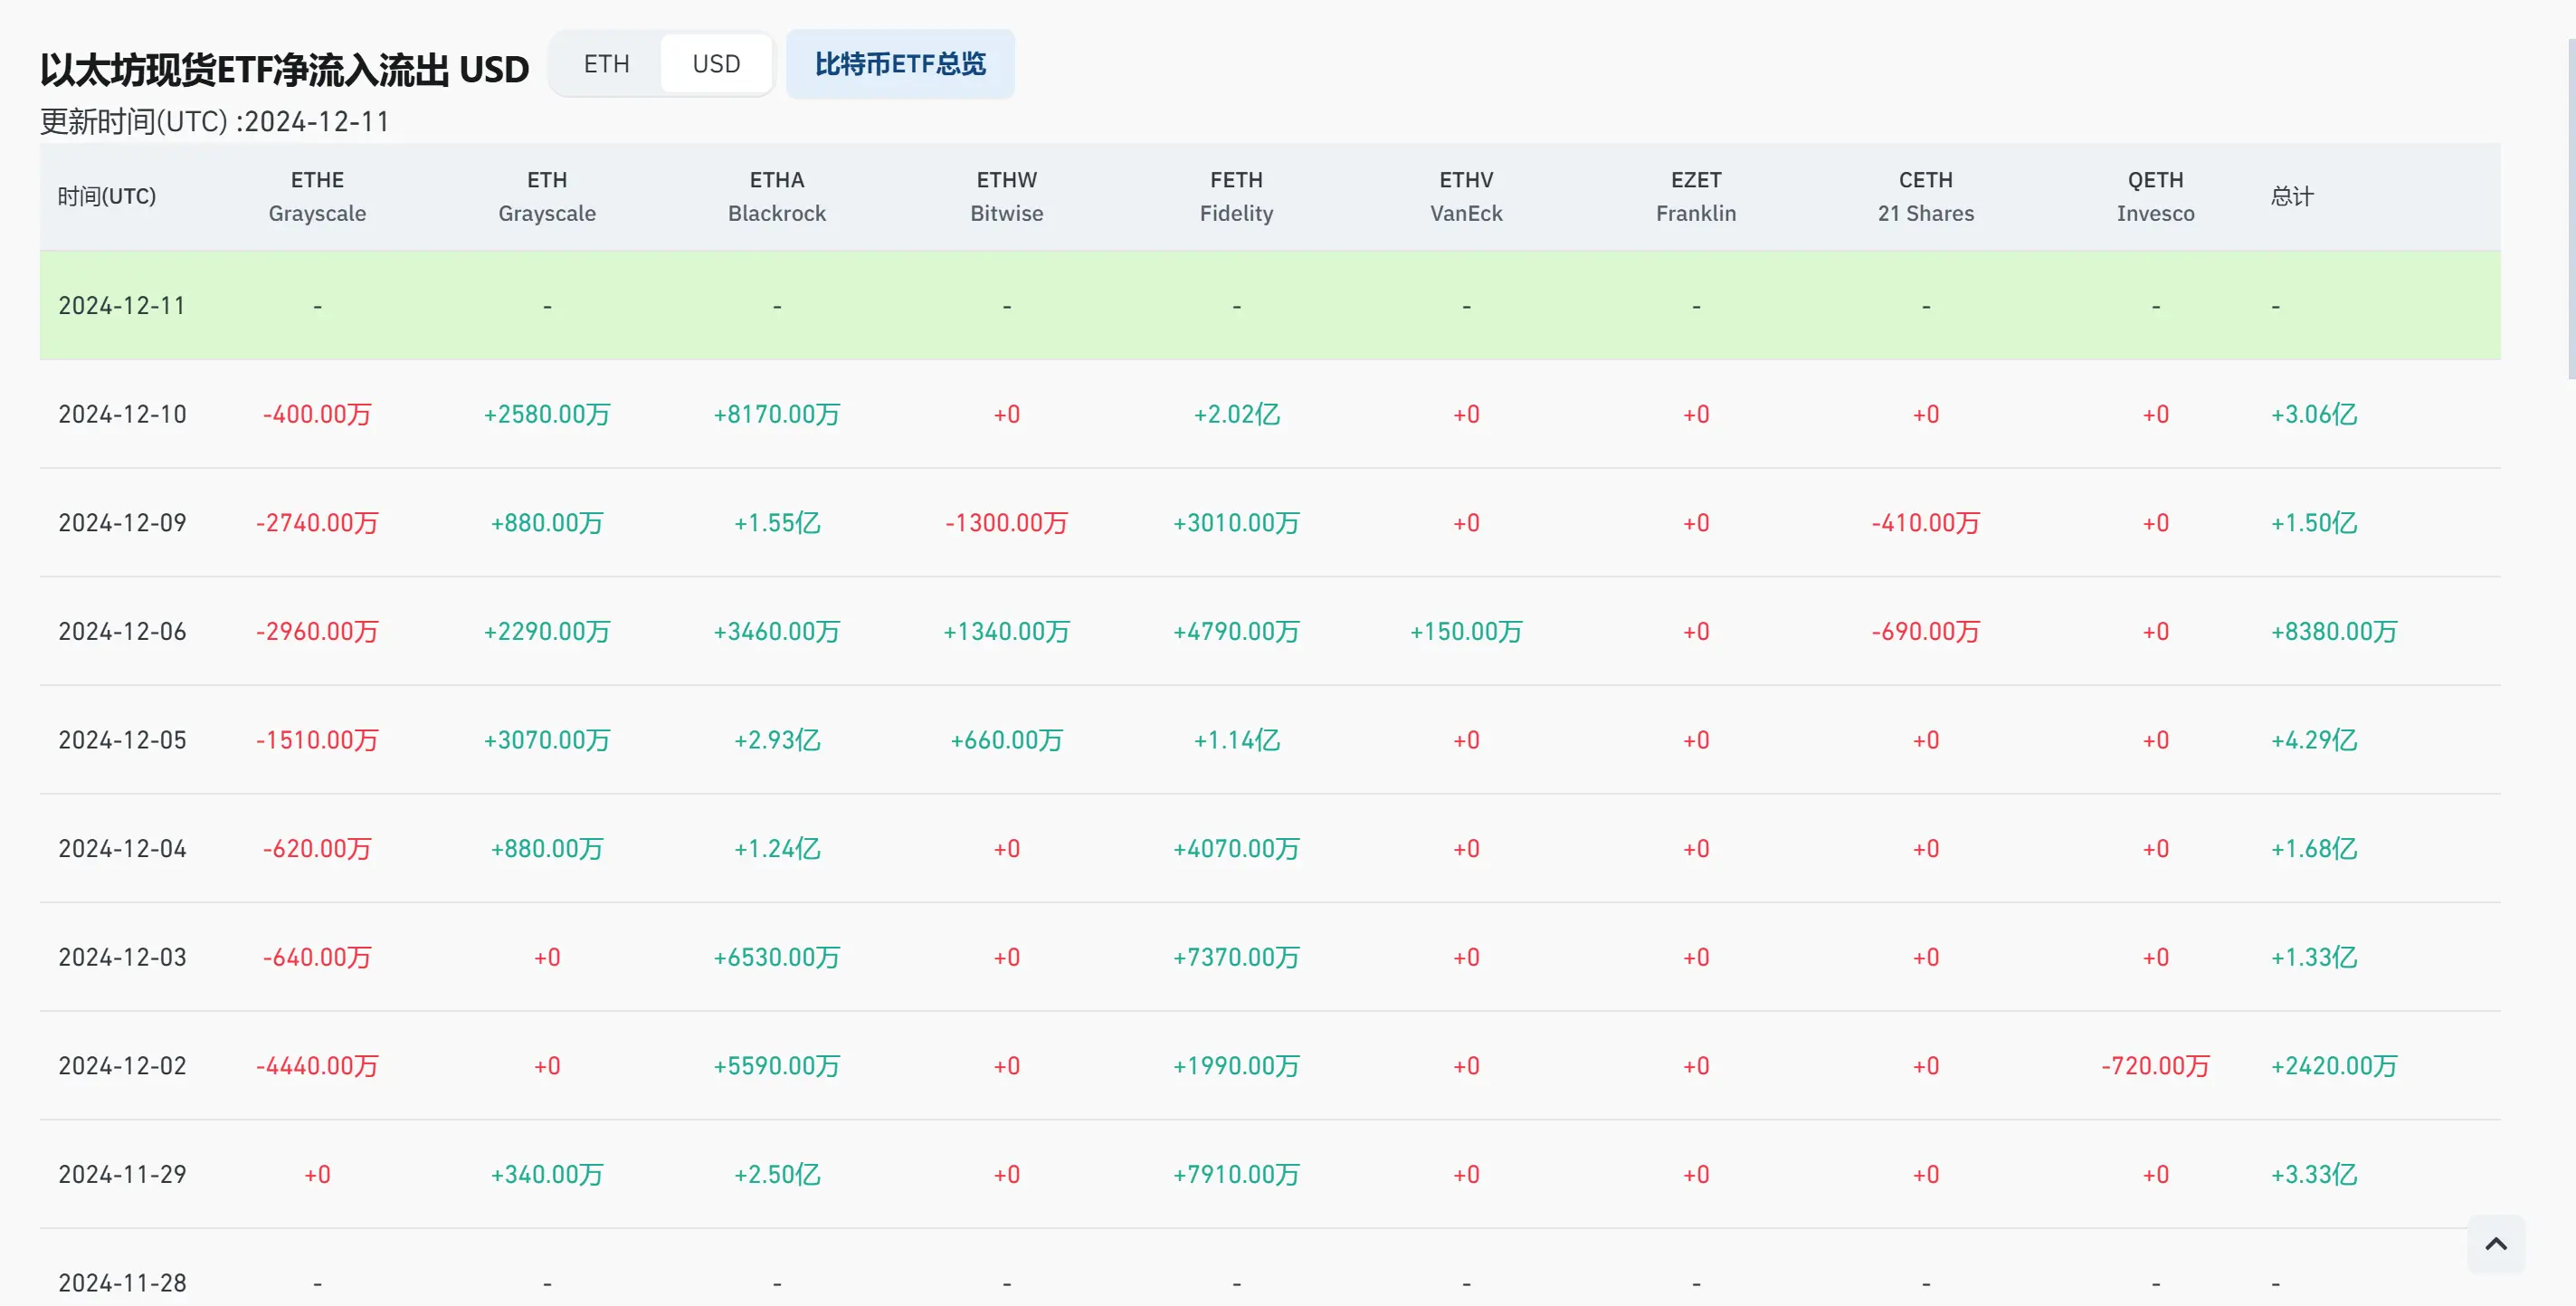Click the 2024-11-29 row date
Screen dimensions: 2576x1306
pos(122,1174)
